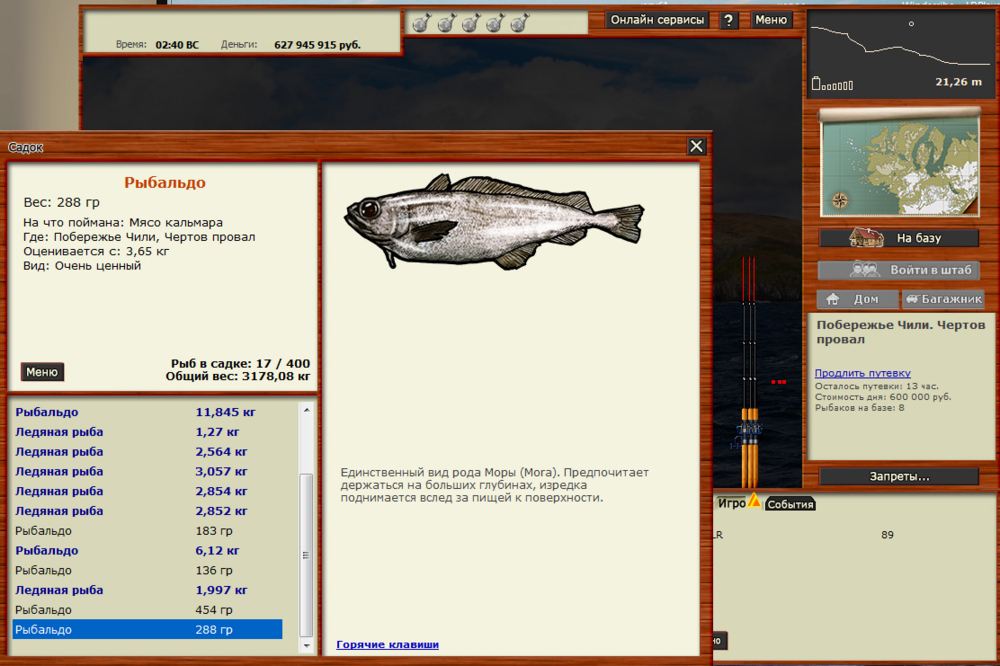The width and height of the screenshot is (1000, 666).
Task: Switch to the События tab
Action: coord(790,504)
